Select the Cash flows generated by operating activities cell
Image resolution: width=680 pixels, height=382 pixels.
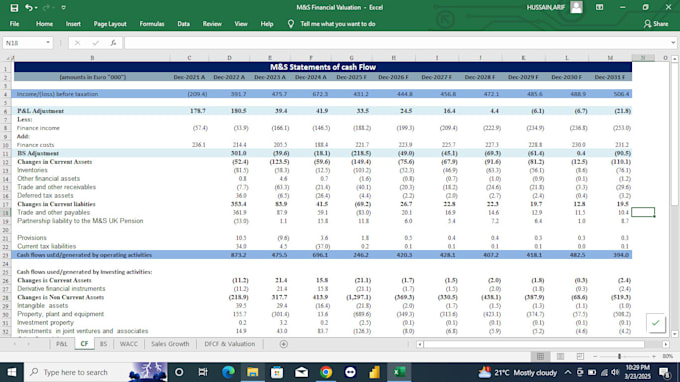coord(92,255)
